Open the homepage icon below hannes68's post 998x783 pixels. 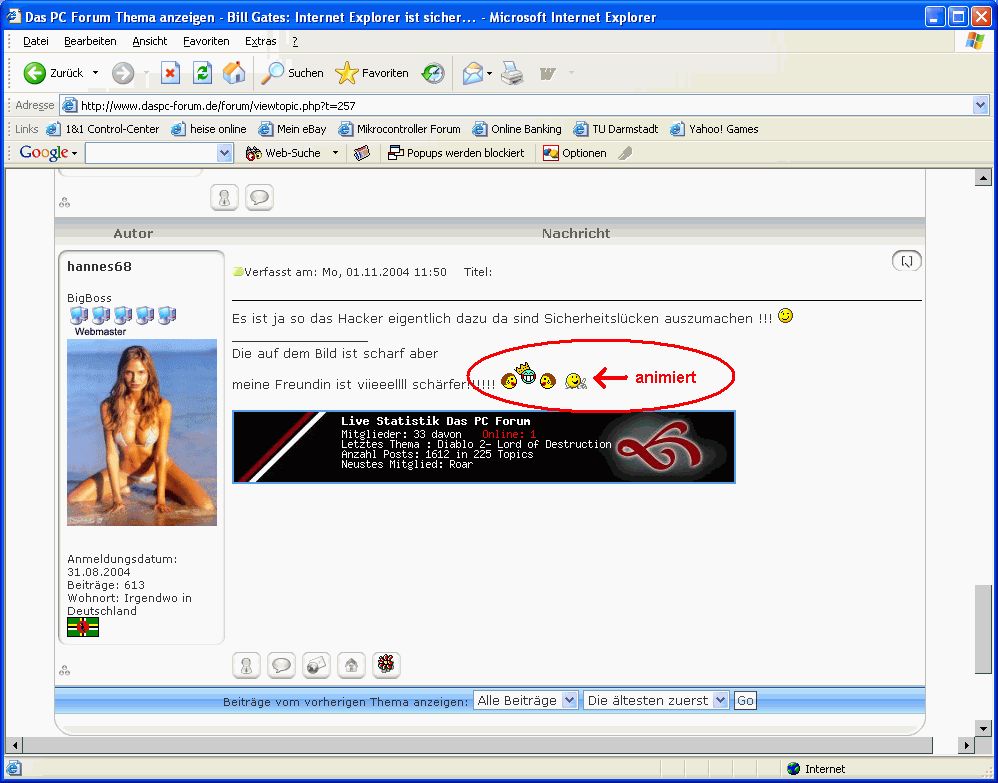pyautogui.click(x=351, y=665)
